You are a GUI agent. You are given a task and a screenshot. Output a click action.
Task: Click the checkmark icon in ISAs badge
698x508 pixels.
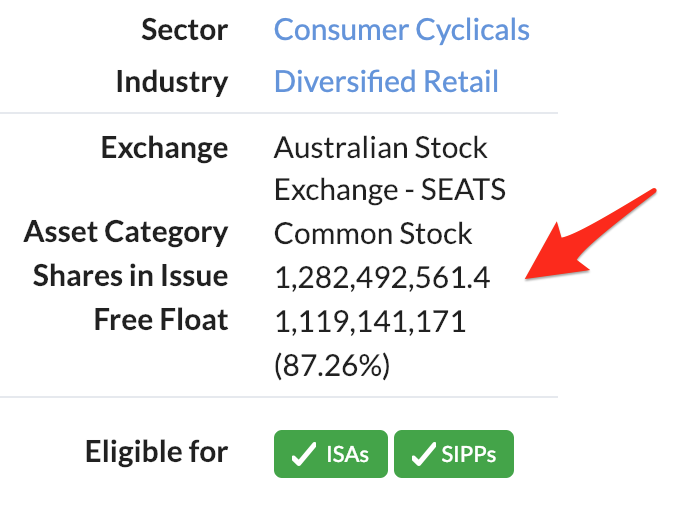click(303, 454)
